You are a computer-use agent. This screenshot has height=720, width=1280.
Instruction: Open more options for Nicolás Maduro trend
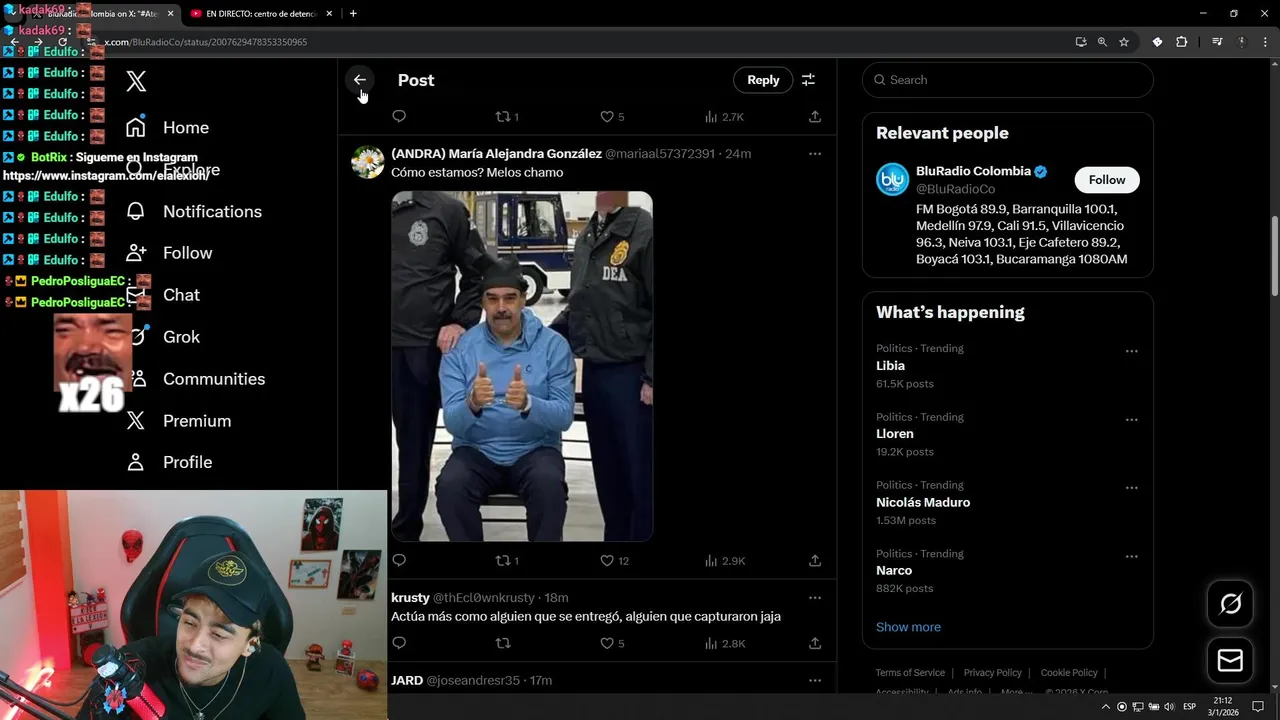(x=1131, y=487)
